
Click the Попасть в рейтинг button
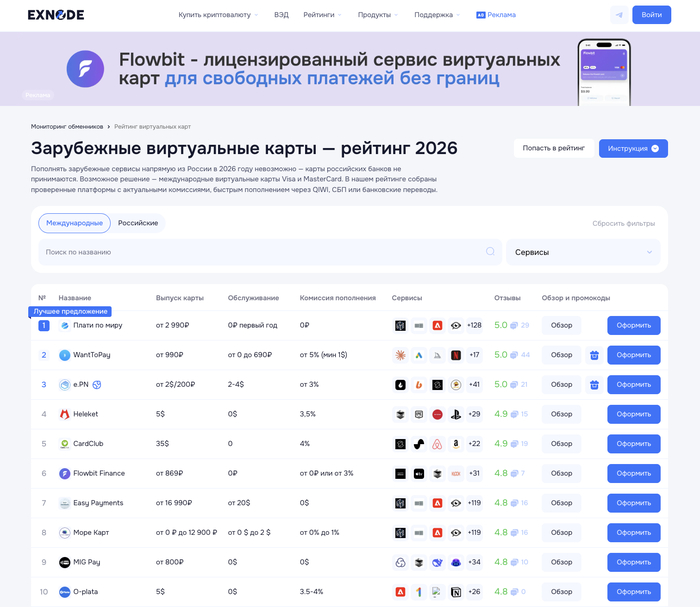pos(554,148)
